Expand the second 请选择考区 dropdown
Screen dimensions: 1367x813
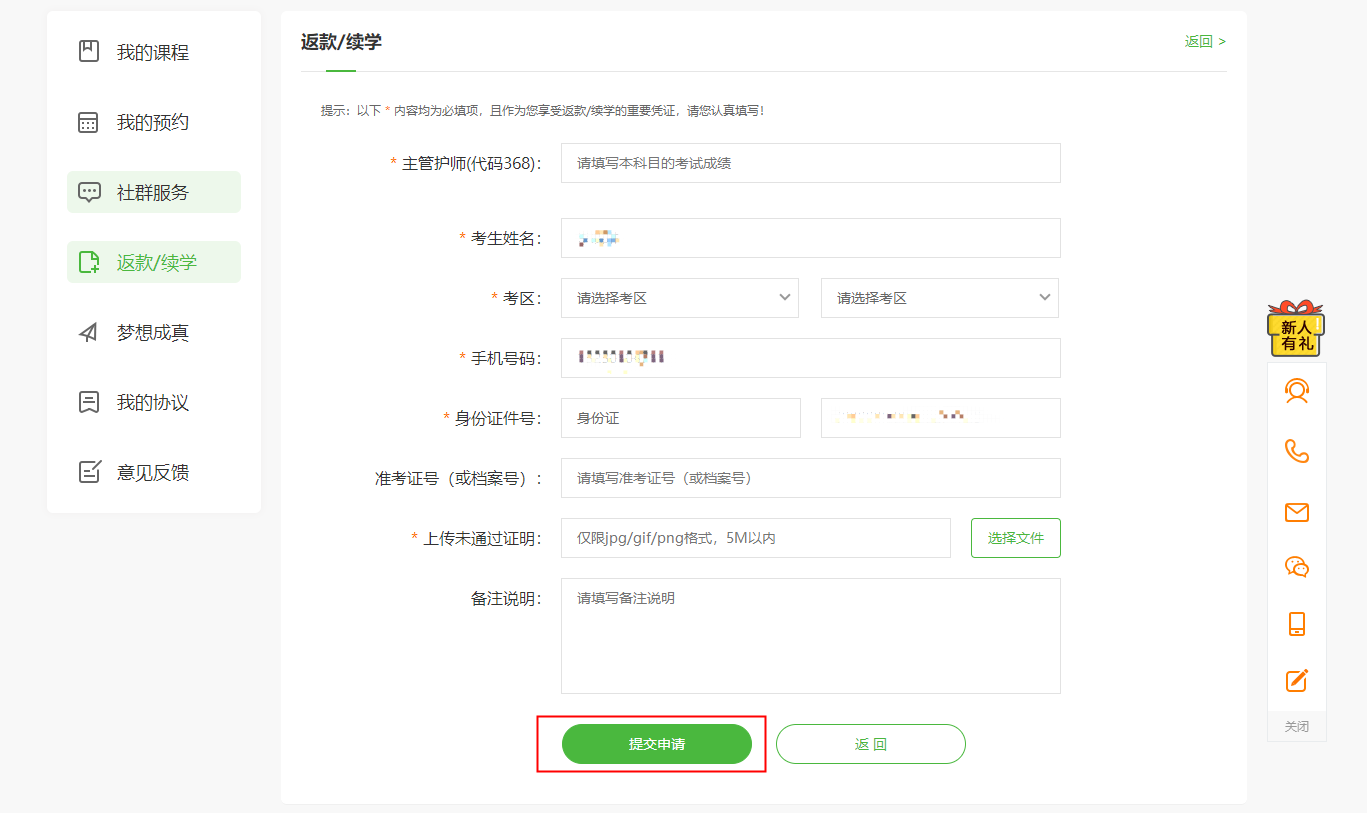click(x=939, y=298)
